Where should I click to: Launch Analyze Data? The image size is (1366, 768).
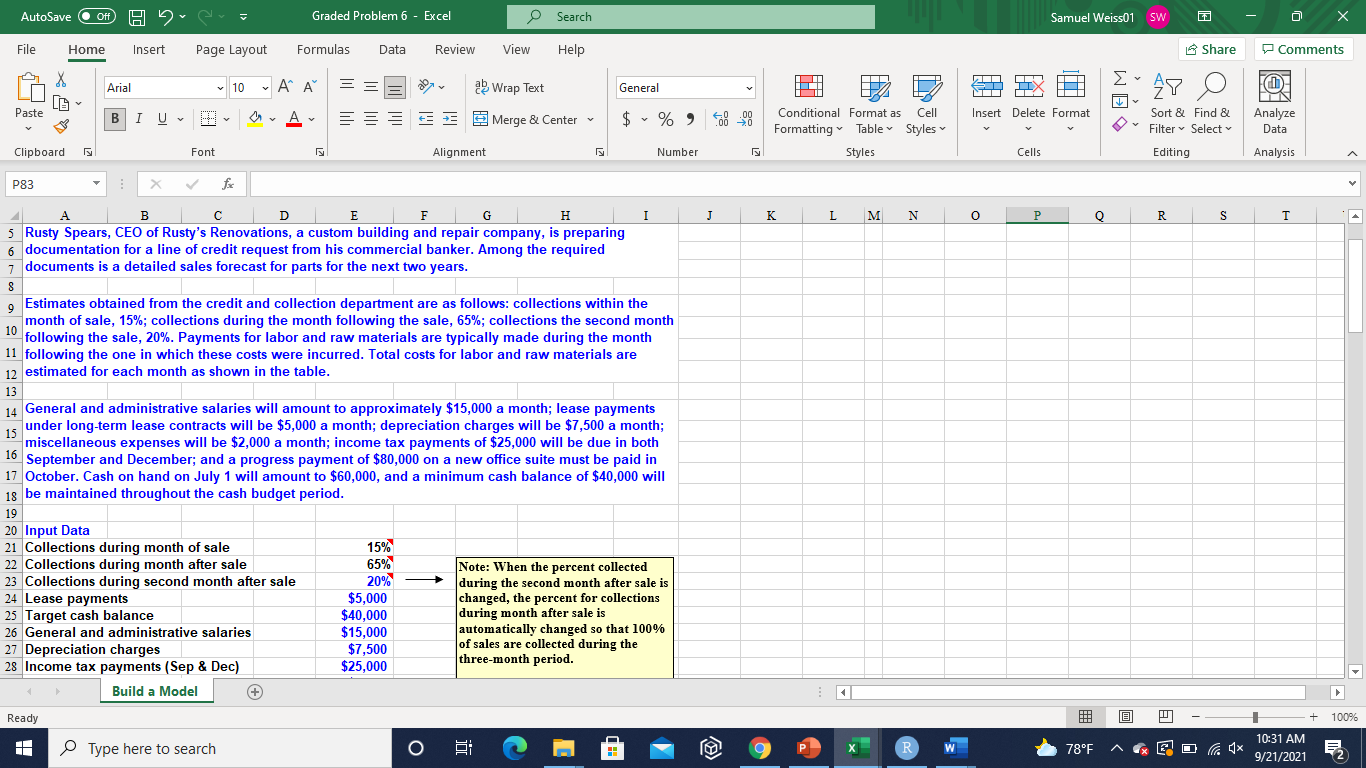(1274, 105)
